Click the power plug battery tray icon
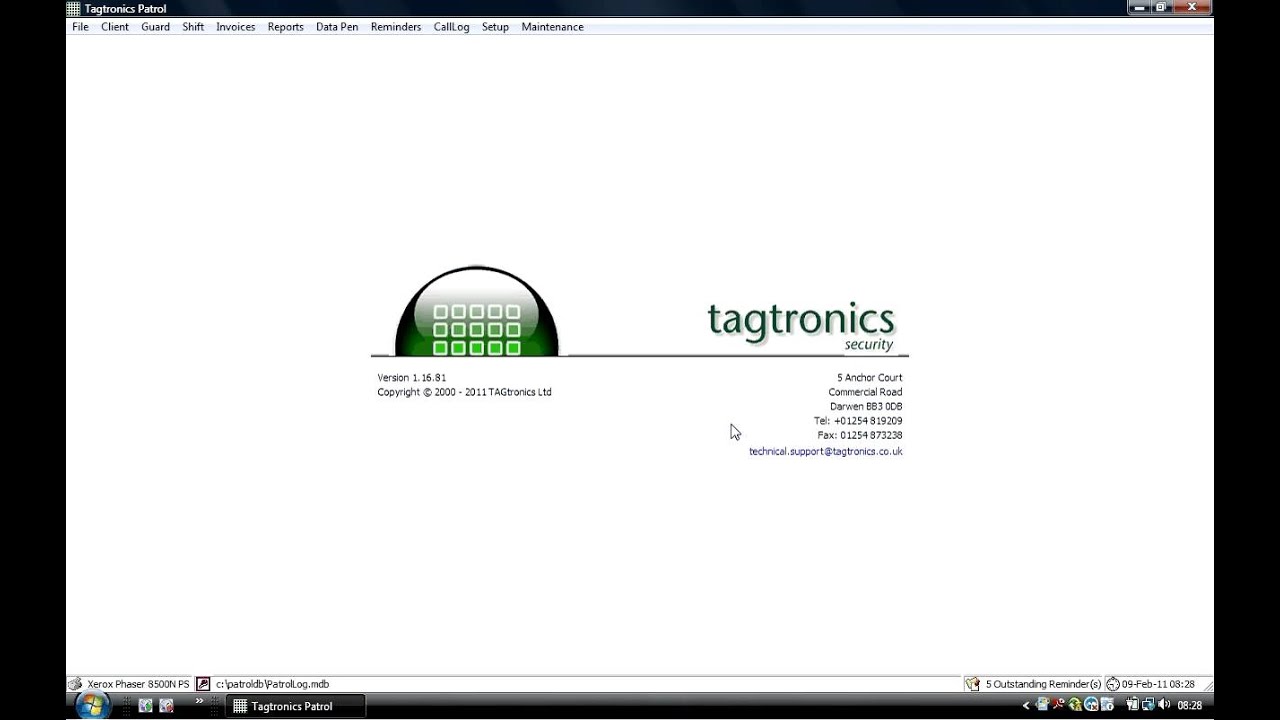The height and width of the screenshot is (720, 1280). click(1133, 705)
